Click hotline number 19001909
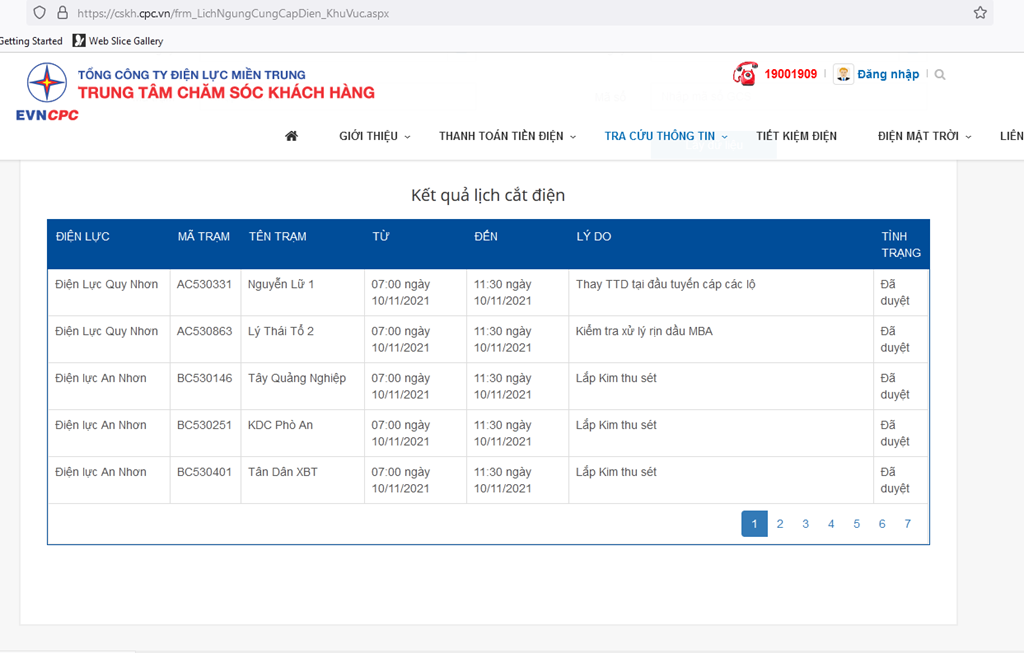The width and height of the screenshot is (1024, 653). coord(790,74)
